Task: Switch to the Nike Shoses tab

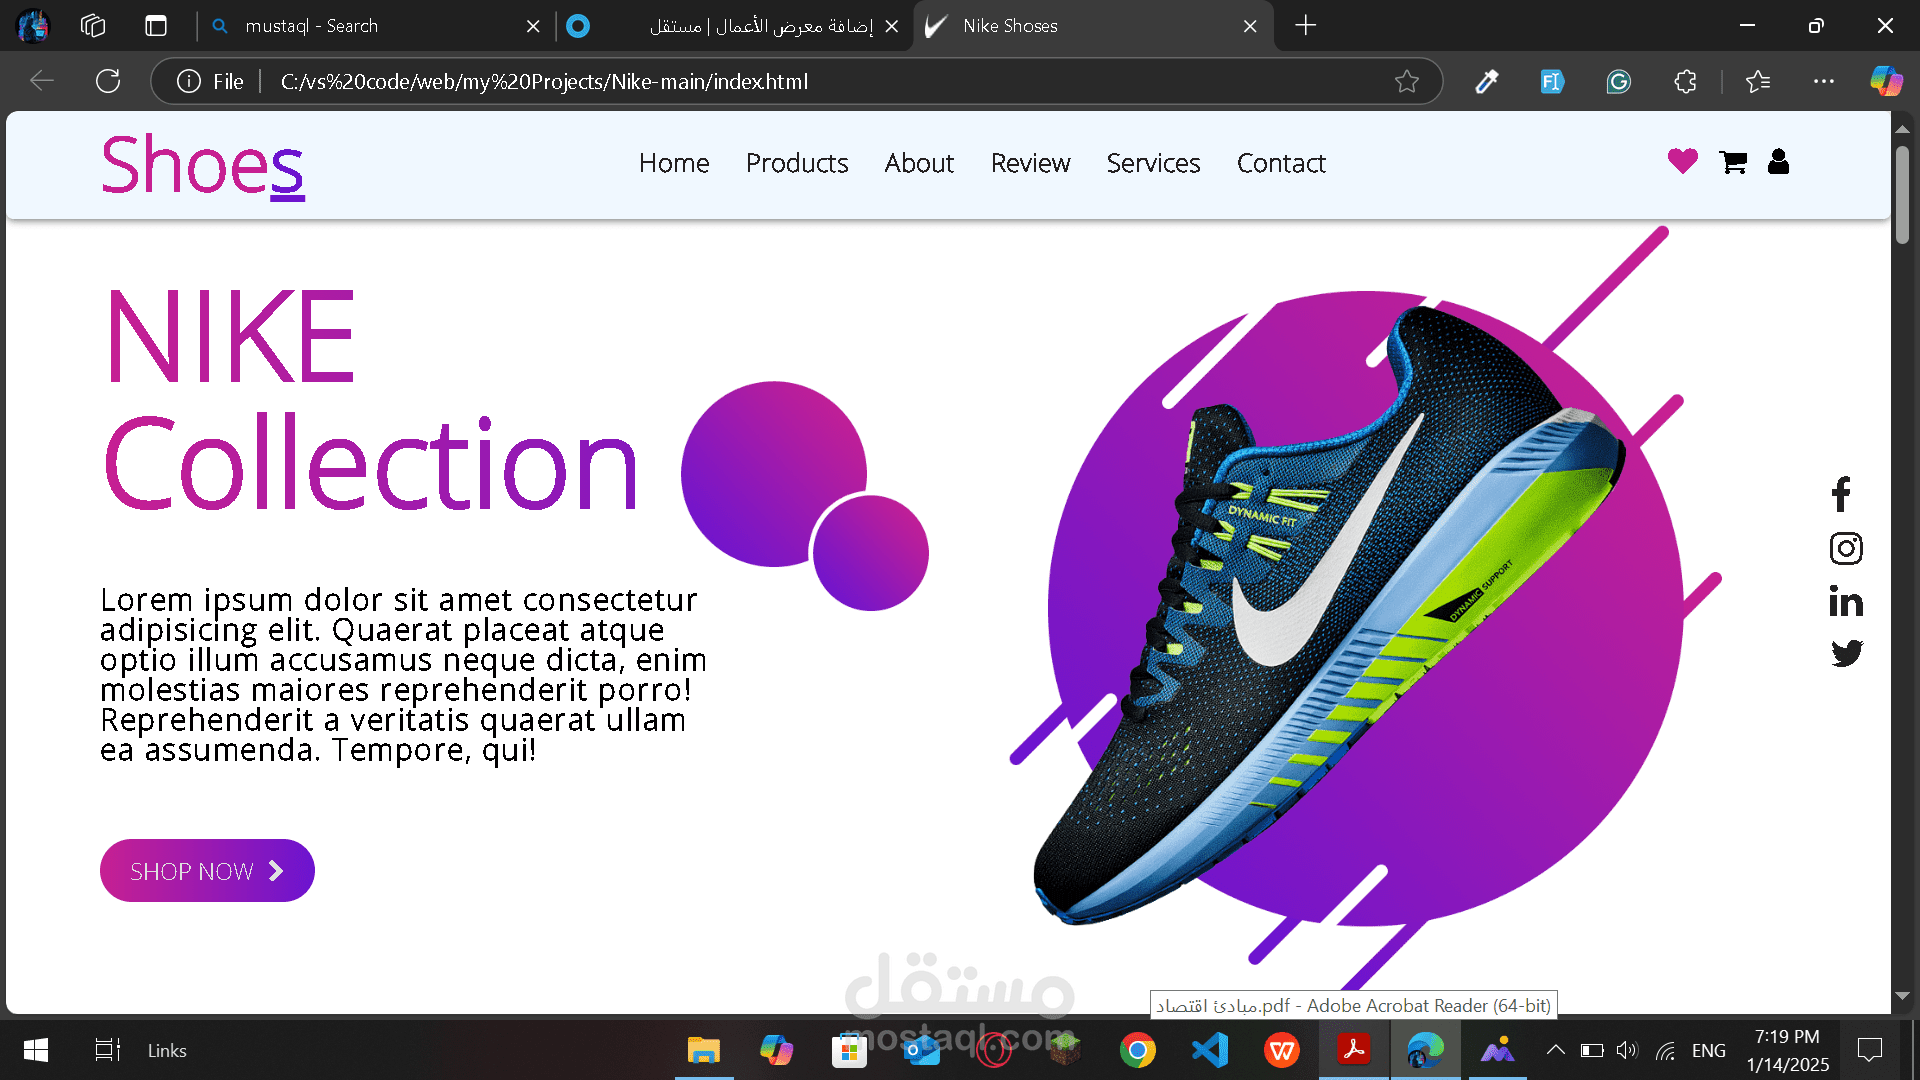Action: point(1009,26)
